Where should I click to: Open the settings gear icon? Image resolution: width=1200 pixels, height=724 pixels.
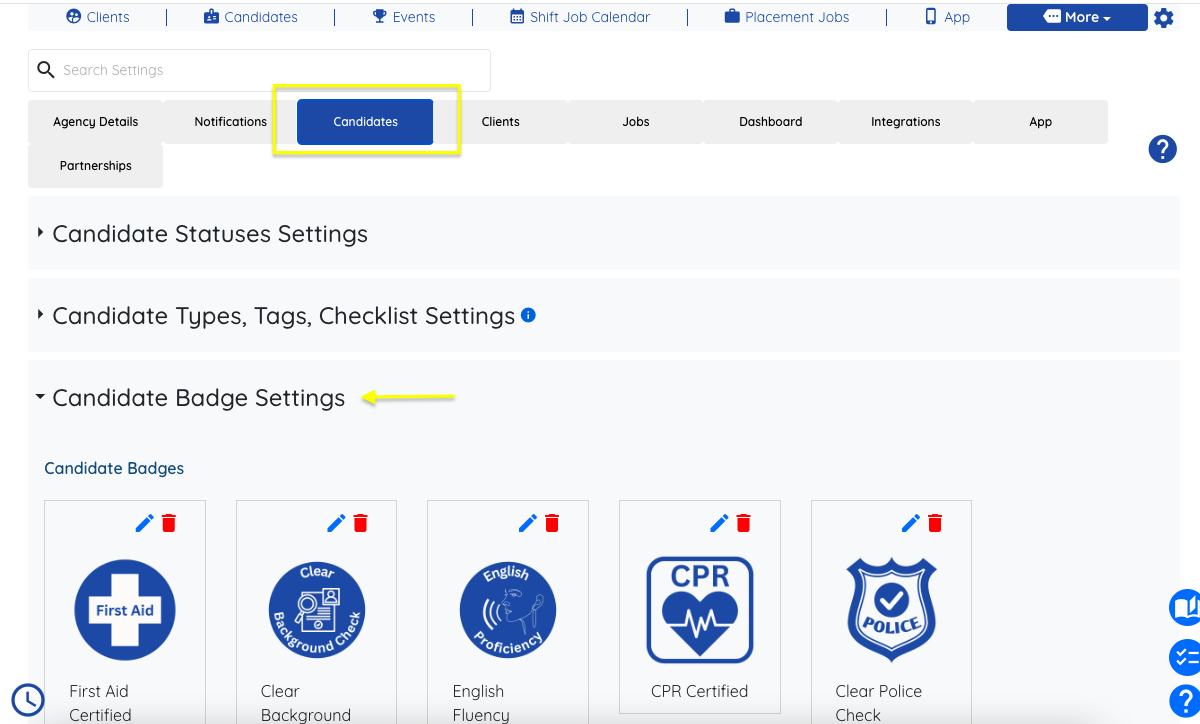pos(1164,18)
